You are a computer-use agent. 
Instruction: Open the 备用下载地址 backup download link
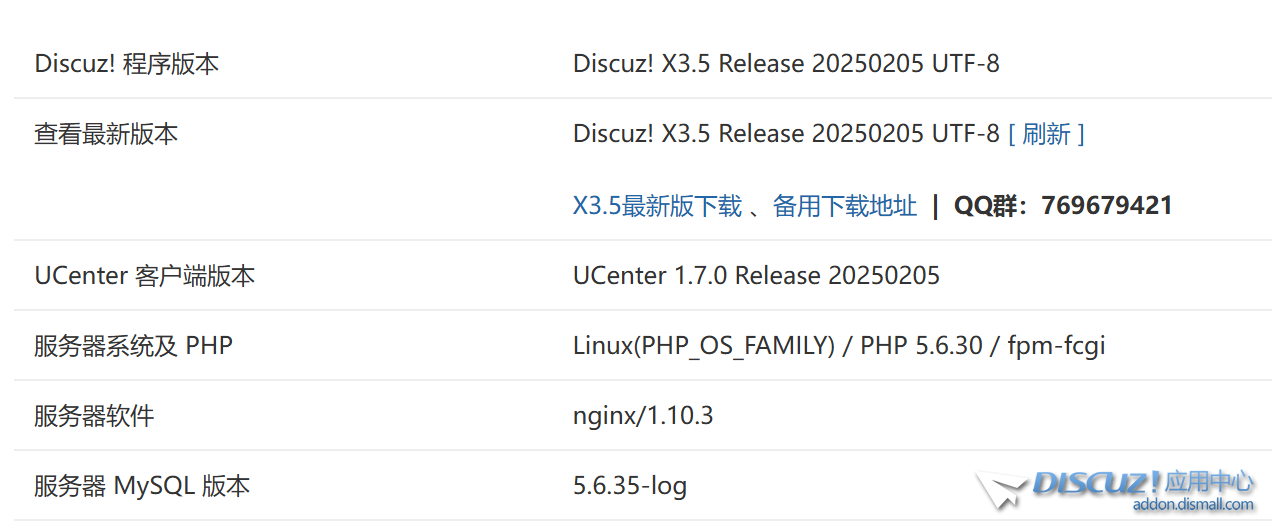[845, 206]
